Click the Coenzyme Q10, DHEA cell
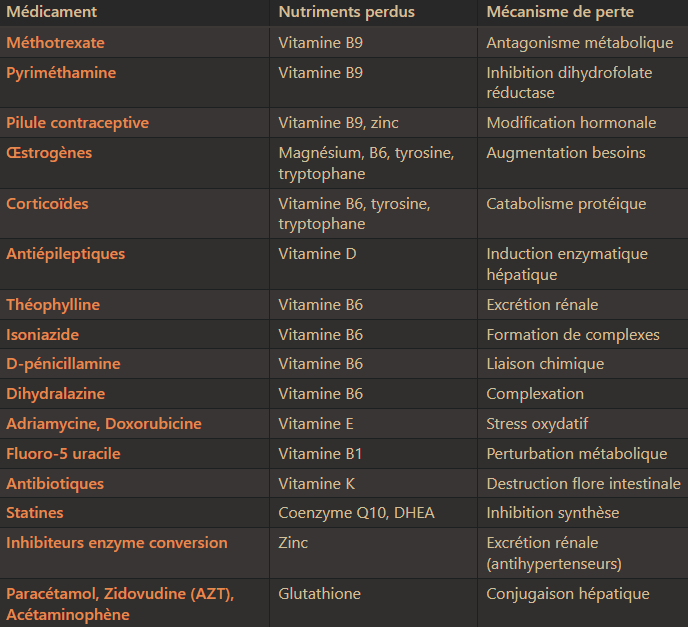Image resolution: width=688 pixels, height=627 pixels. tap(356, 513)
